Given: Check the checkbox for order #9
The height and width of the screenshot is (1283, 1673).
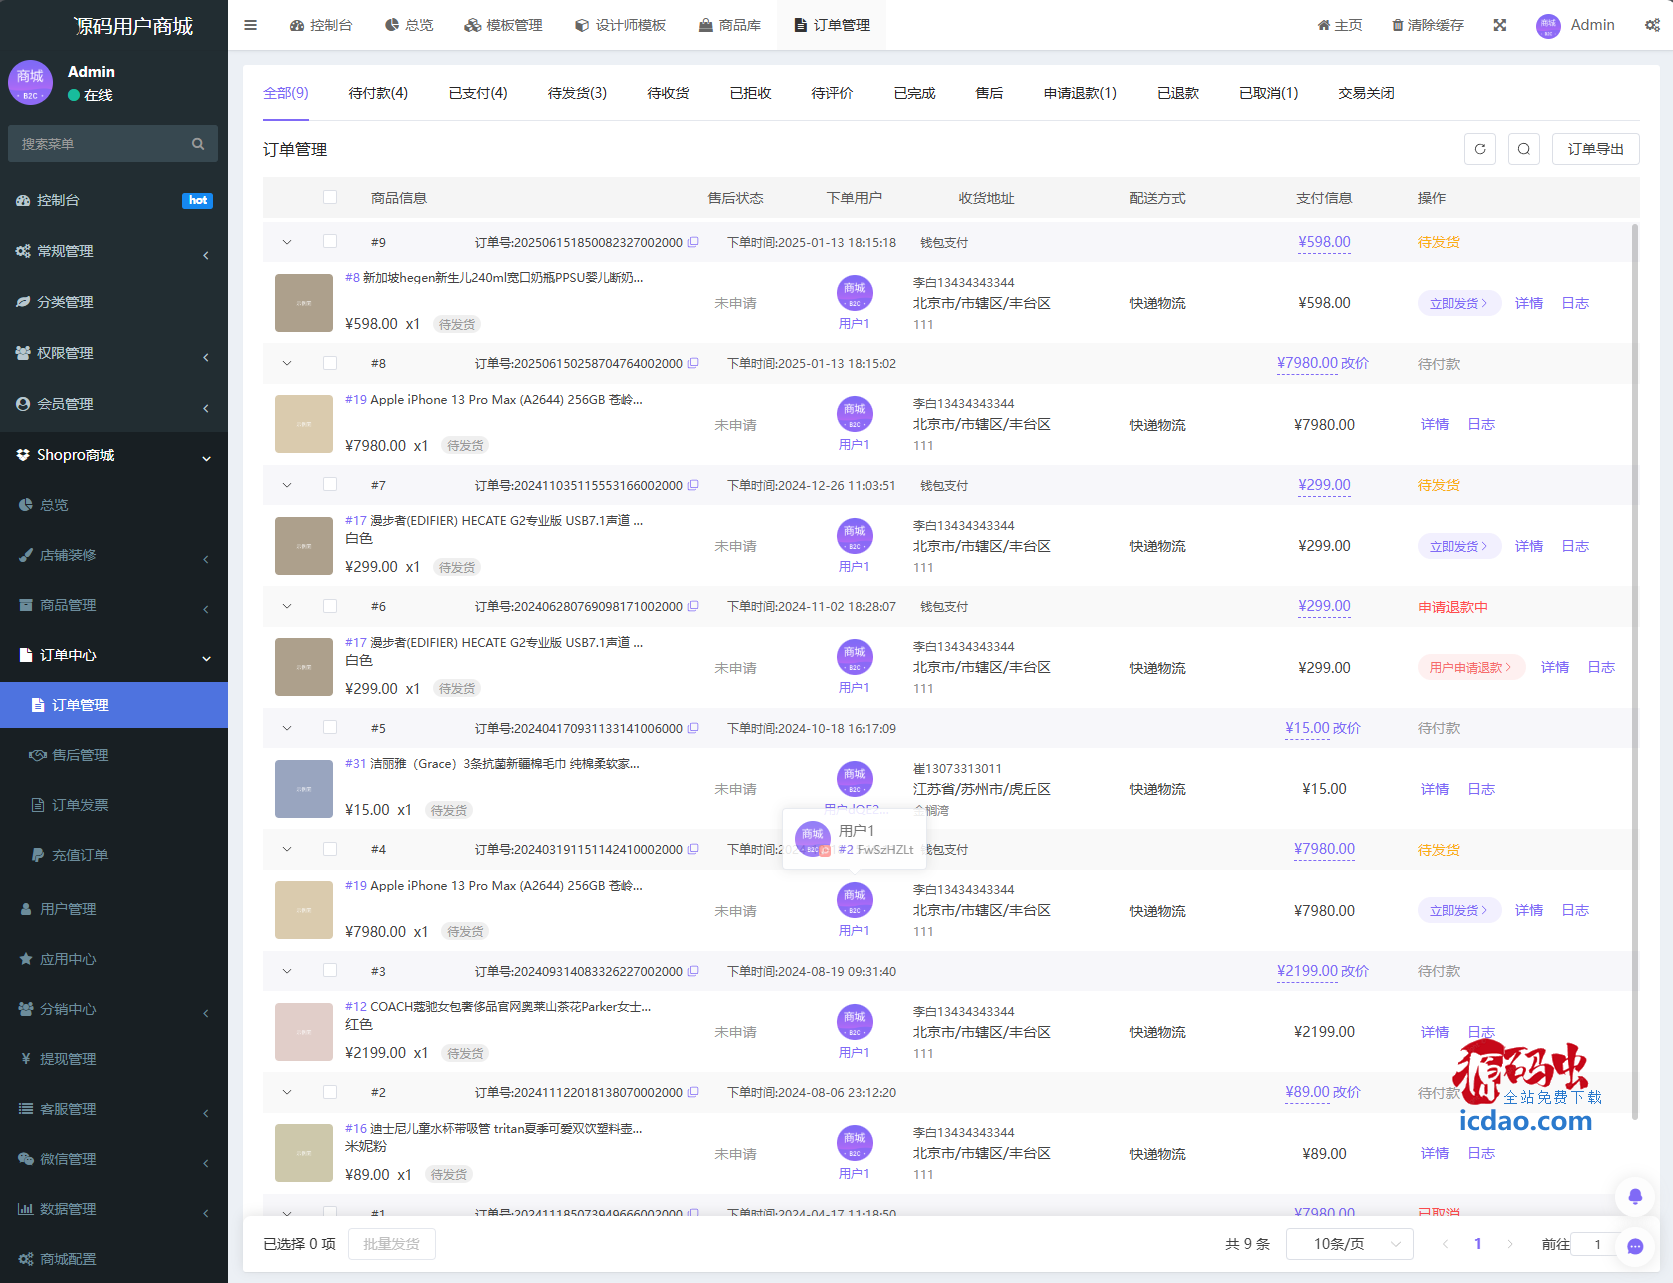Looking at the screenshot, I should [330, 241].
